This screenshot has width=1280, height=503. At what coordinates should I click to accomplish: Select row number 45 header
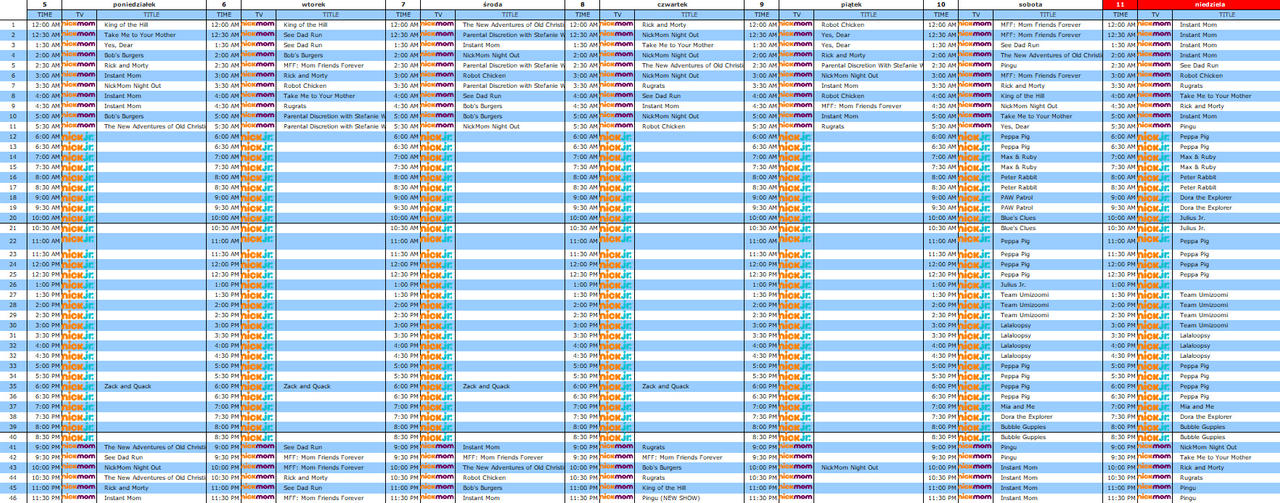tap(14, 487)
